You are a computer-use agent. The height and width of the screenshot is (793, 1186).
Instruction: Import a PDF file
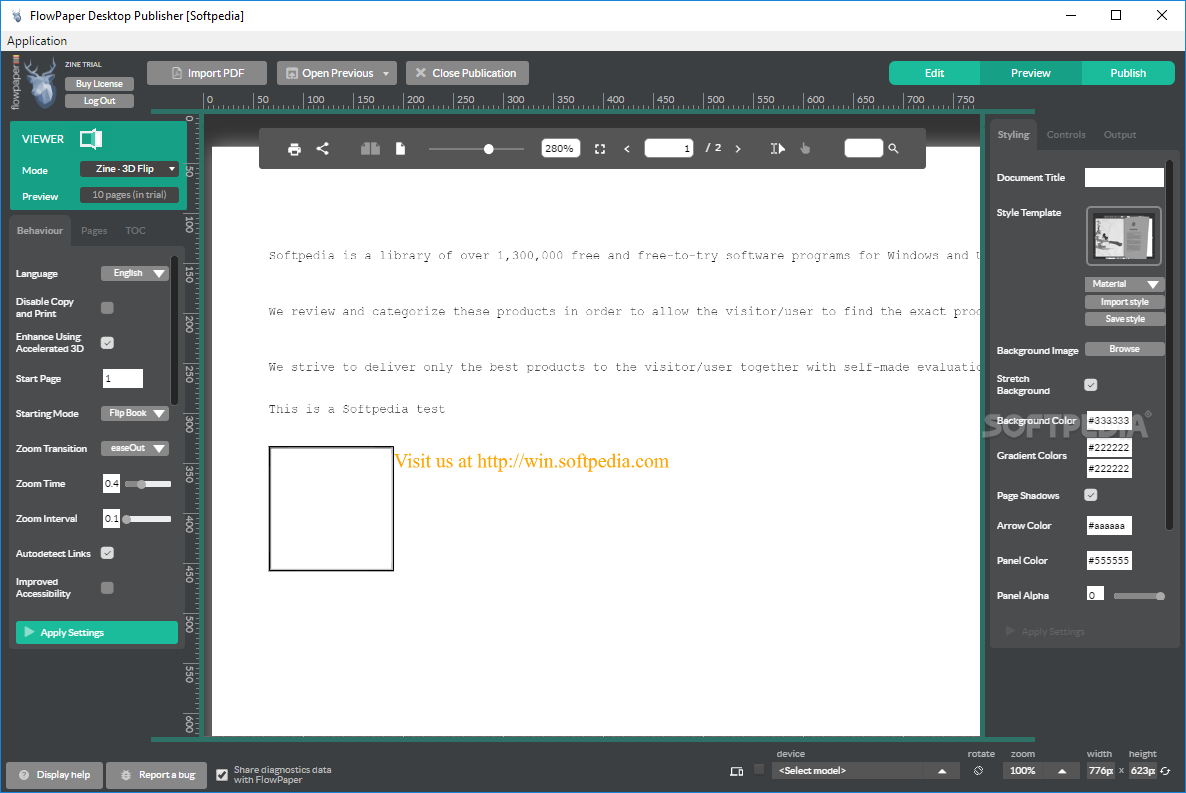[x=207, y=73]
